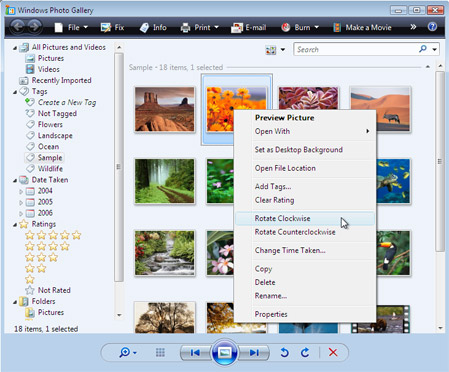Play the slide show button
Viewport: 449px width, 372px height.
(x=225, y=353)
